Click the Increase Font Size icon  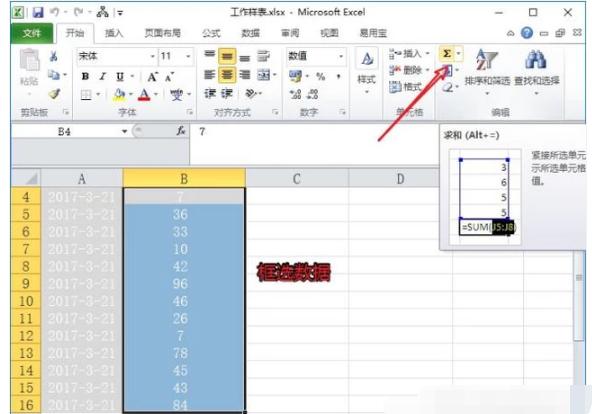pyautogui.click(x=153, y=77)
